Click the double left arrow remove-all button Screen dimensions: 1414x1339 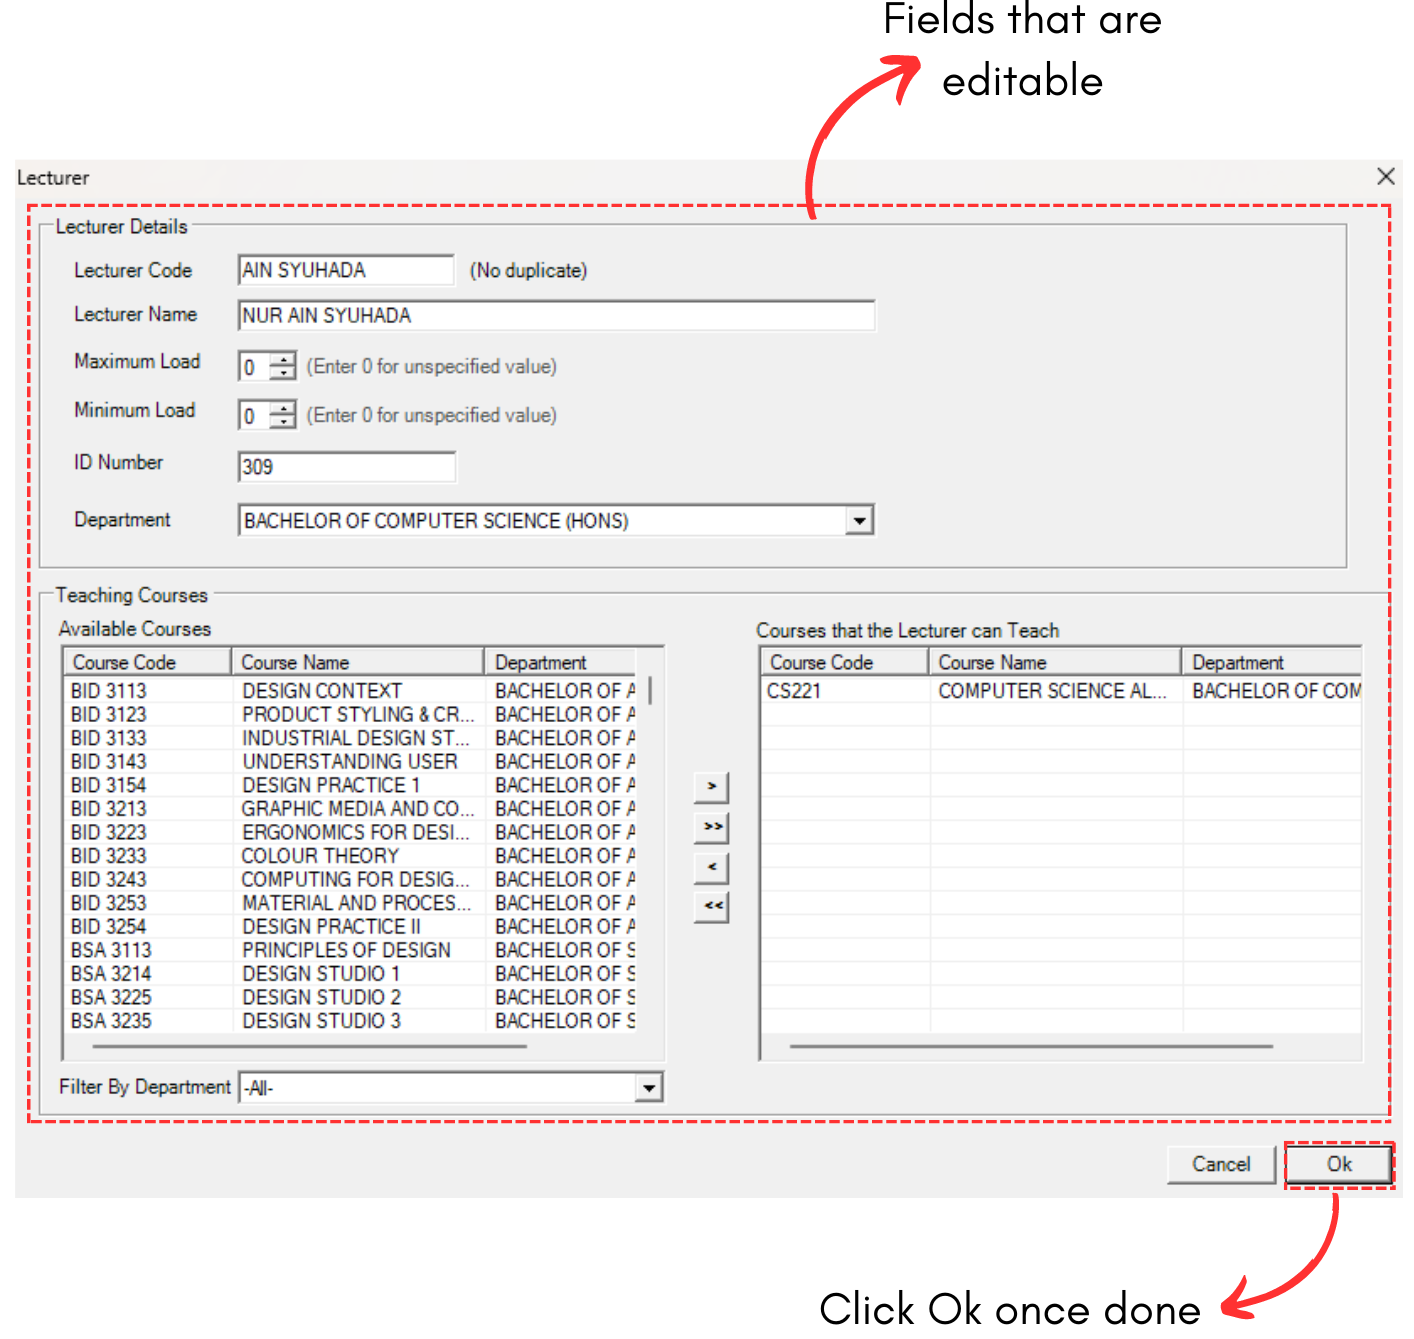click(711, 906)
